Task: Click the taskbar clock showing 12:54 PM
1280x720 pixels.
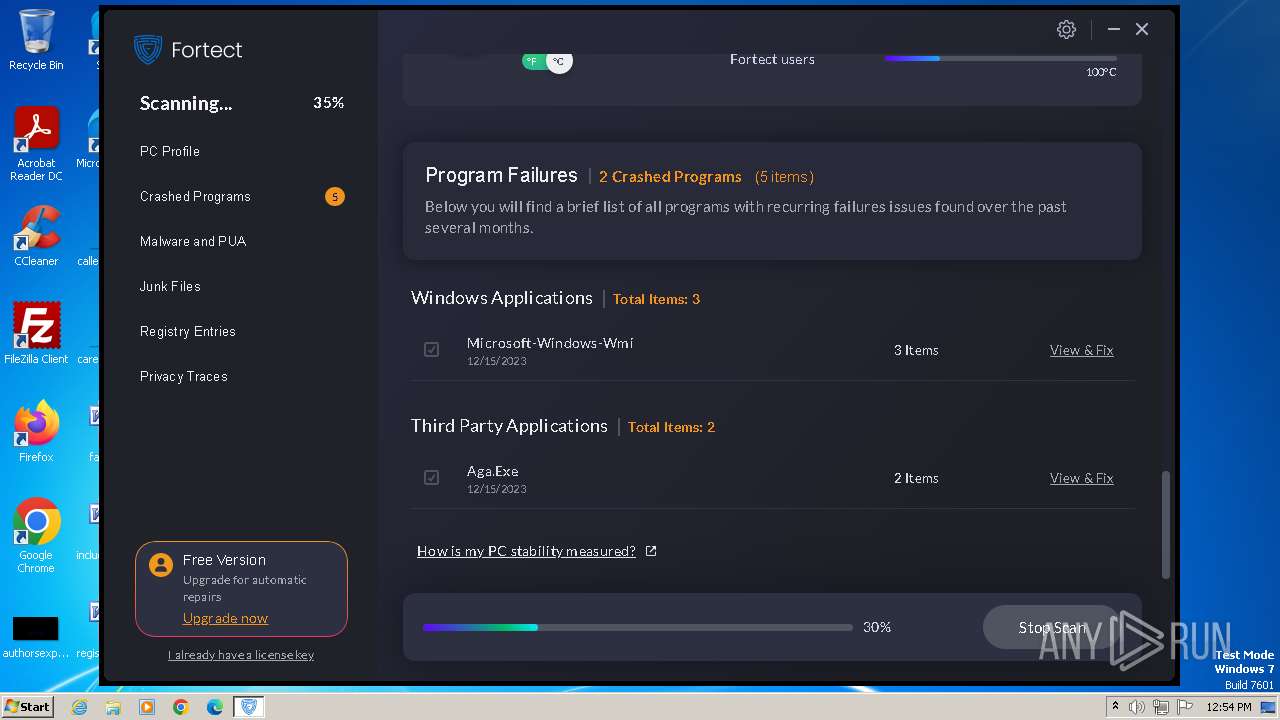Action: pos(1229,707)
